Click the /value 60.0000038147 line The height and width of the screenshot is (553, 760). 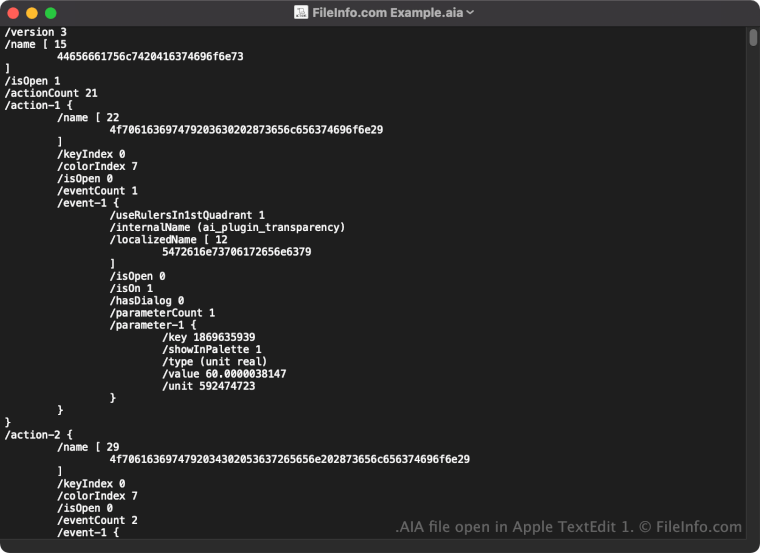[224, 373]
